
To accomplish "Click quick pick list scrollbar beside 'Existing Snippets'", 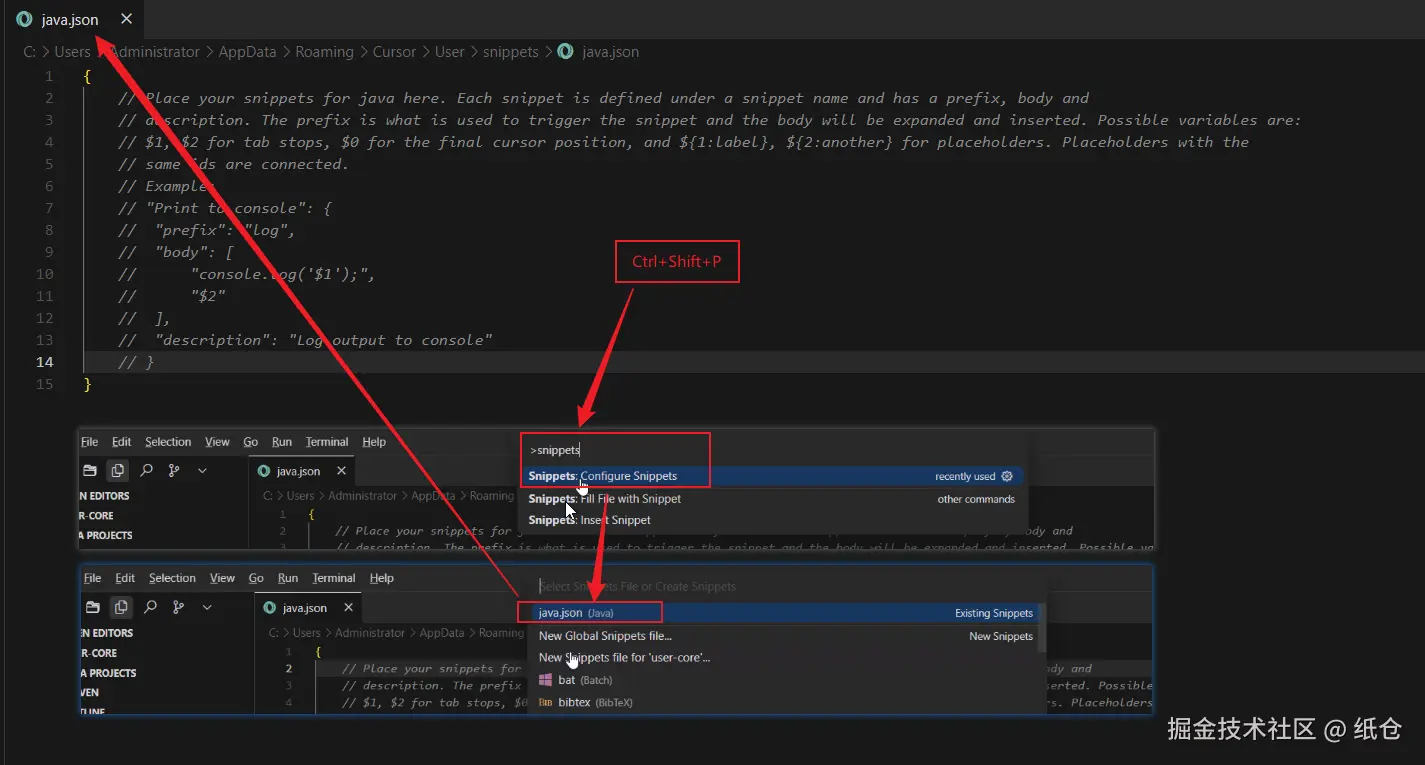I will click(1041, 626).
